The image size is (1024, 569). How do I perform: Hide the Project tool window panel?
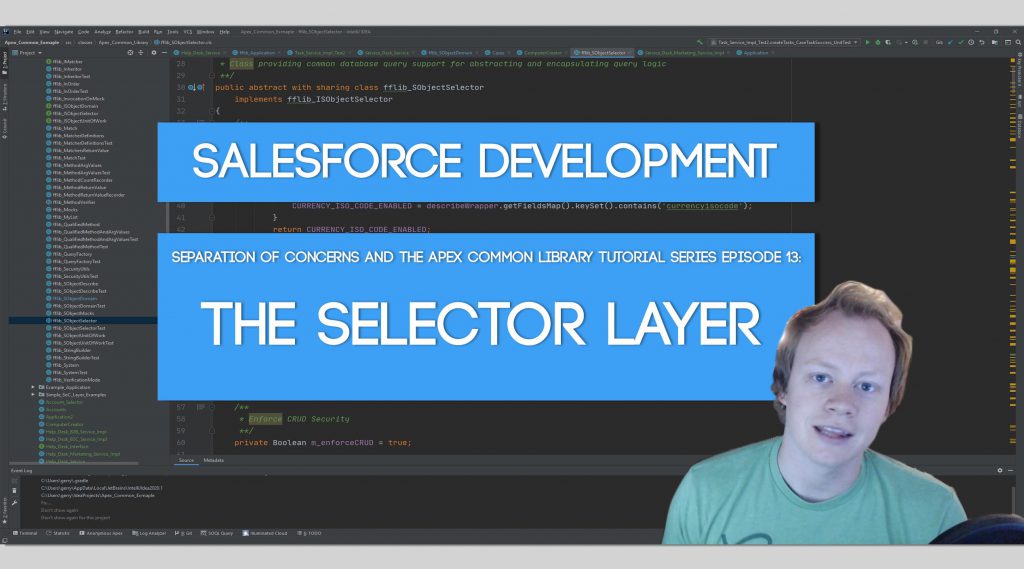tap(164, 53)
